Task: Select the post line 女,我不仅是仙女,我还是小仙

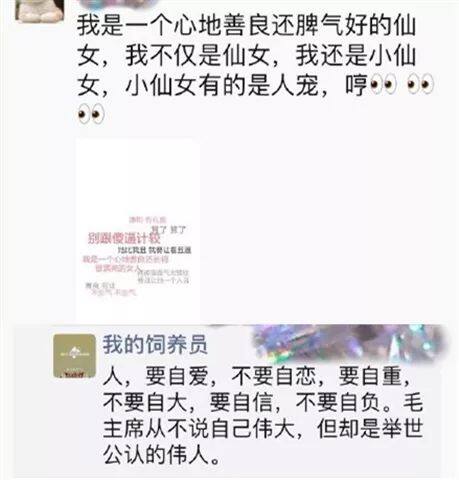Action: (247, 55)
